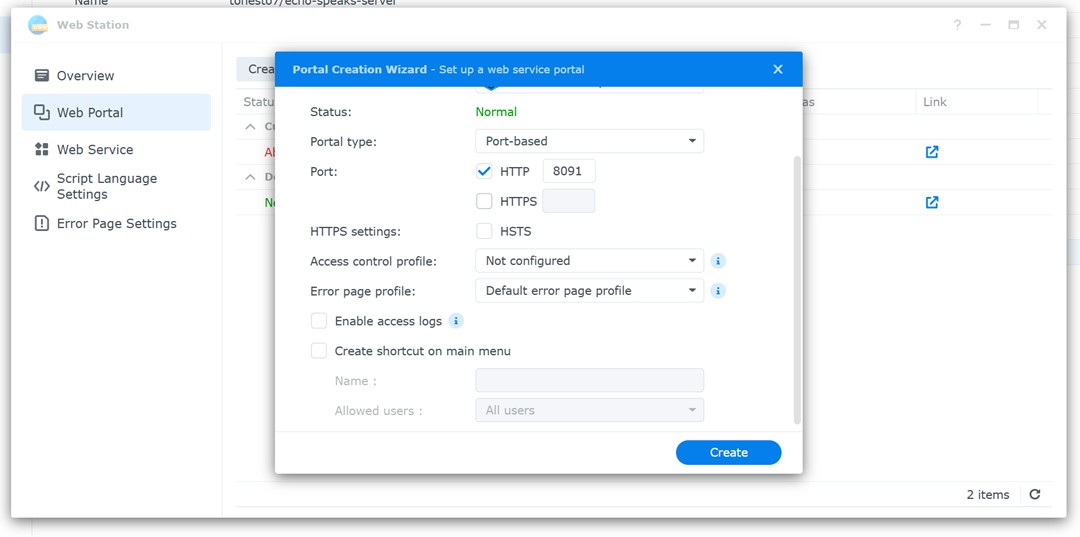Screen dimensions: 1080x537
Task: Open the first portal's external link icon
Action: tap(932, 152)
